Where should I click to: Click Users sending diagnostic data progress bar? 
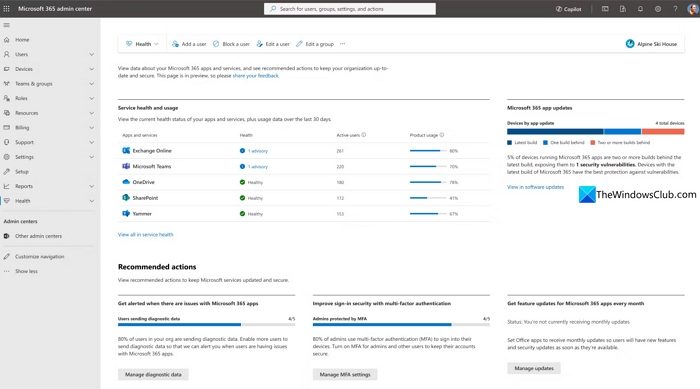(206, 325)
